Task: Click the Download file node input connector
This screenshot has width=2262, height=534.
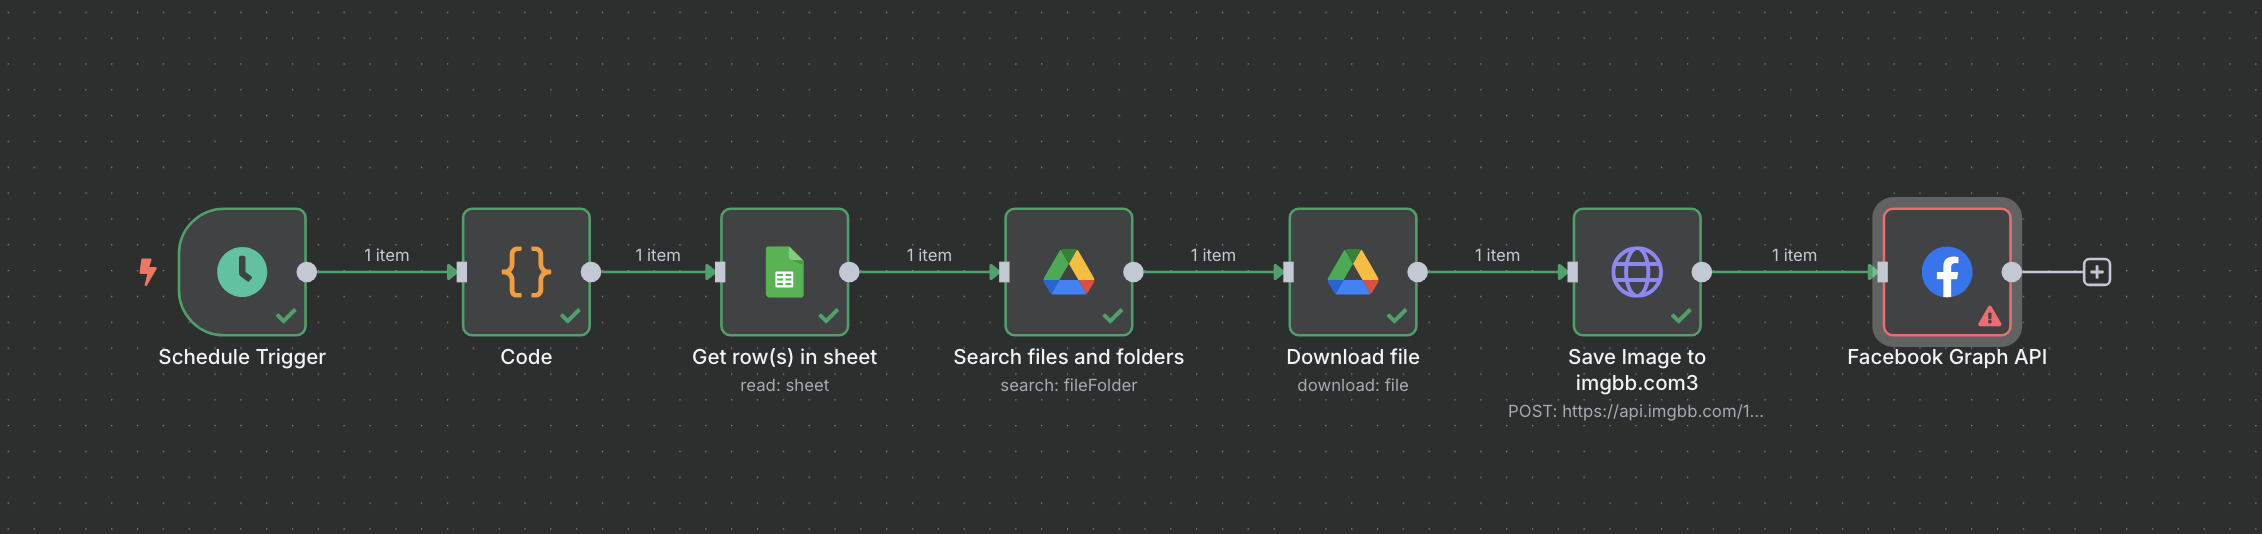Action: click(x=1288, y=272)
